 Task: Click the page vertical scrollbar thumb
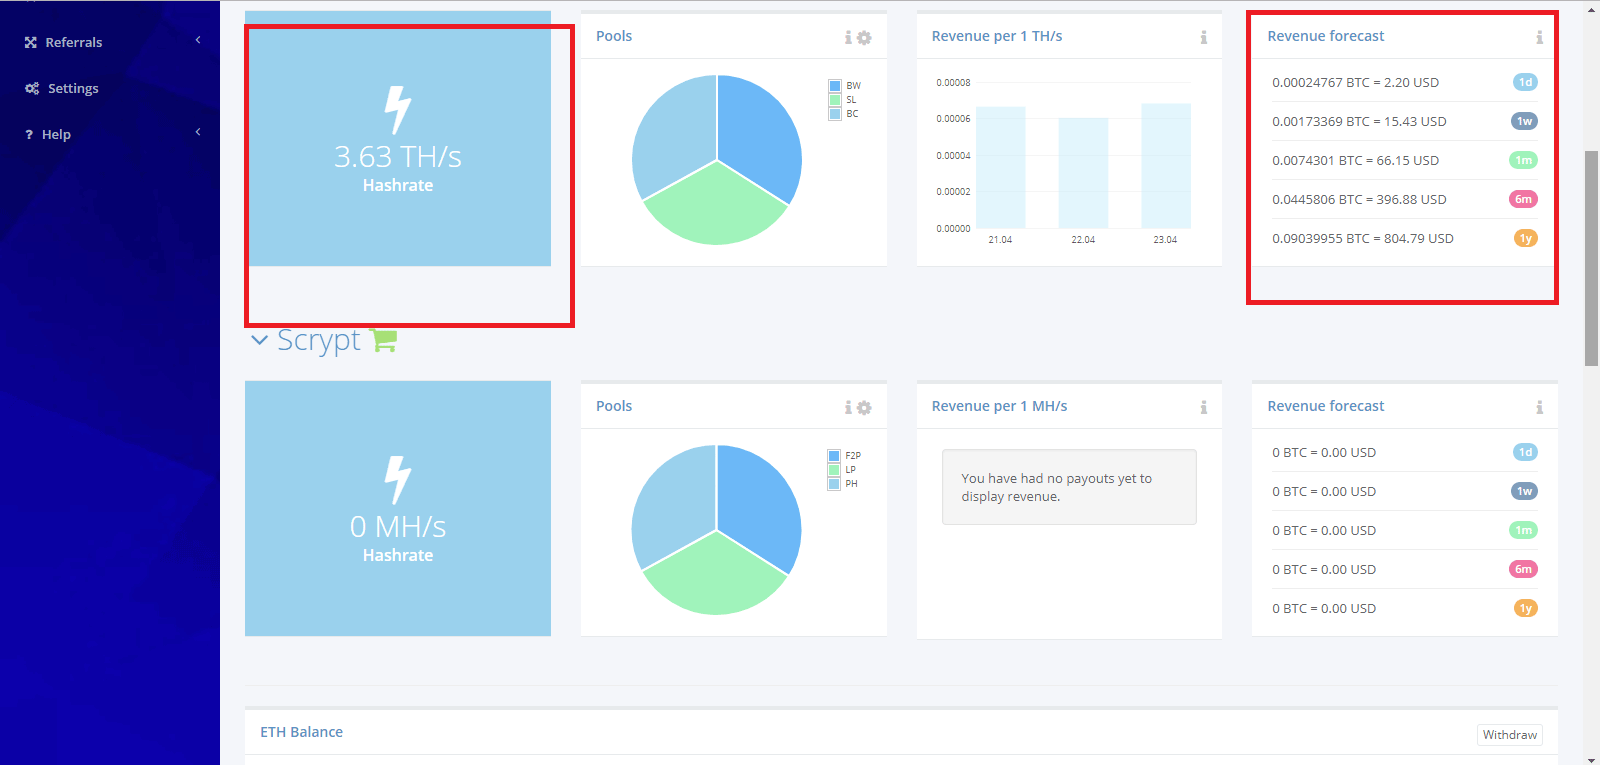point(1591,258)
